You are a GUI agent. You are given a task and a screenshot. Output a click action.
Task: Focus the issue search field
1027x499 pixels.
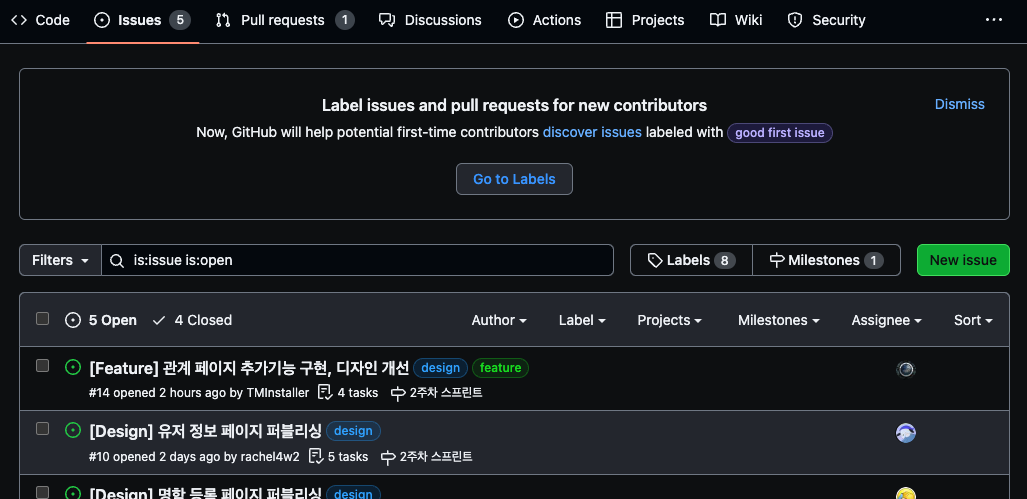point(358,260)
